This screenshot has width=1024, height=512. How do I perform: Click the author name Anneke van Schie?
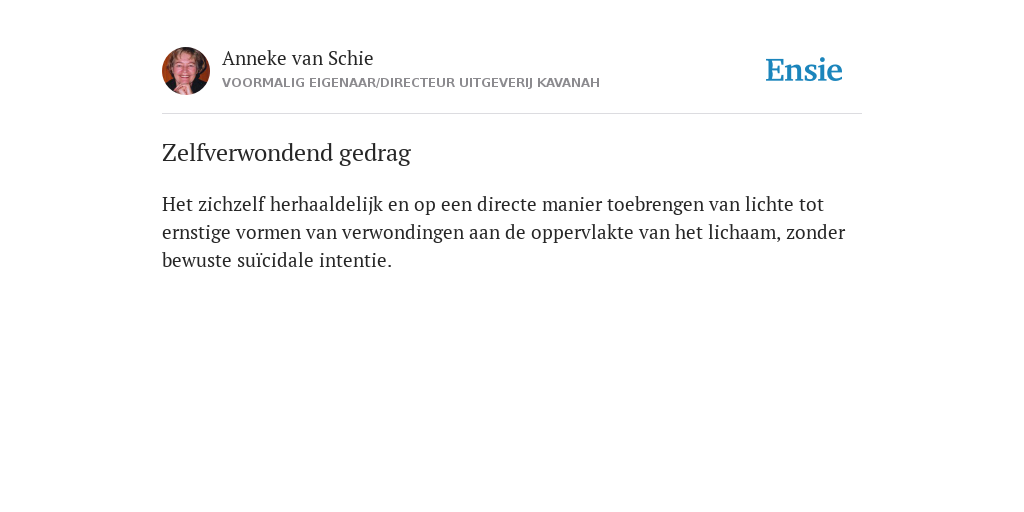click(297, 58)
